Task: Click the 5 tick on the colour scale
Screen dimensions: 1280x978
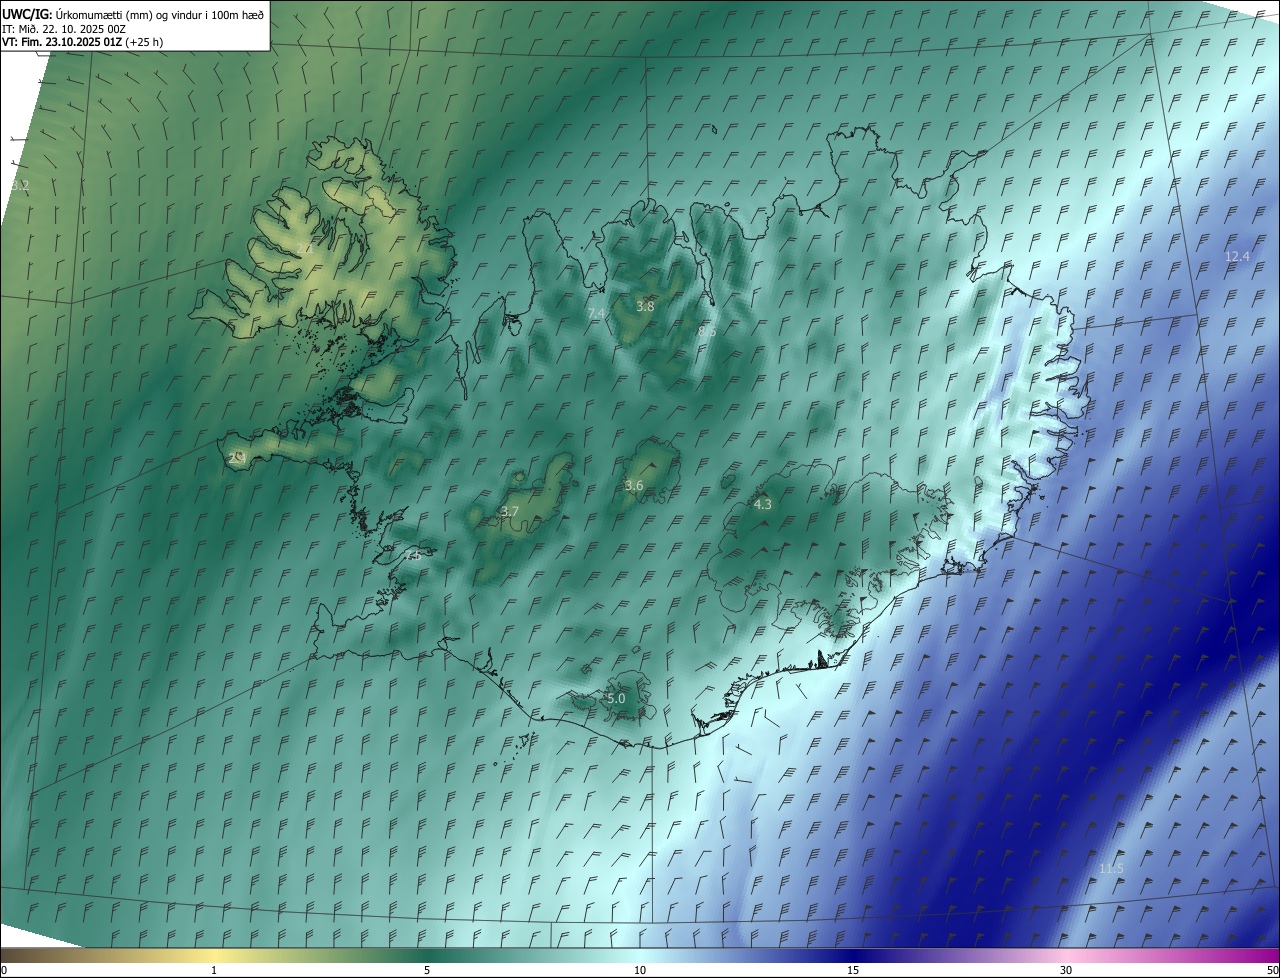Action: [427, 970]
